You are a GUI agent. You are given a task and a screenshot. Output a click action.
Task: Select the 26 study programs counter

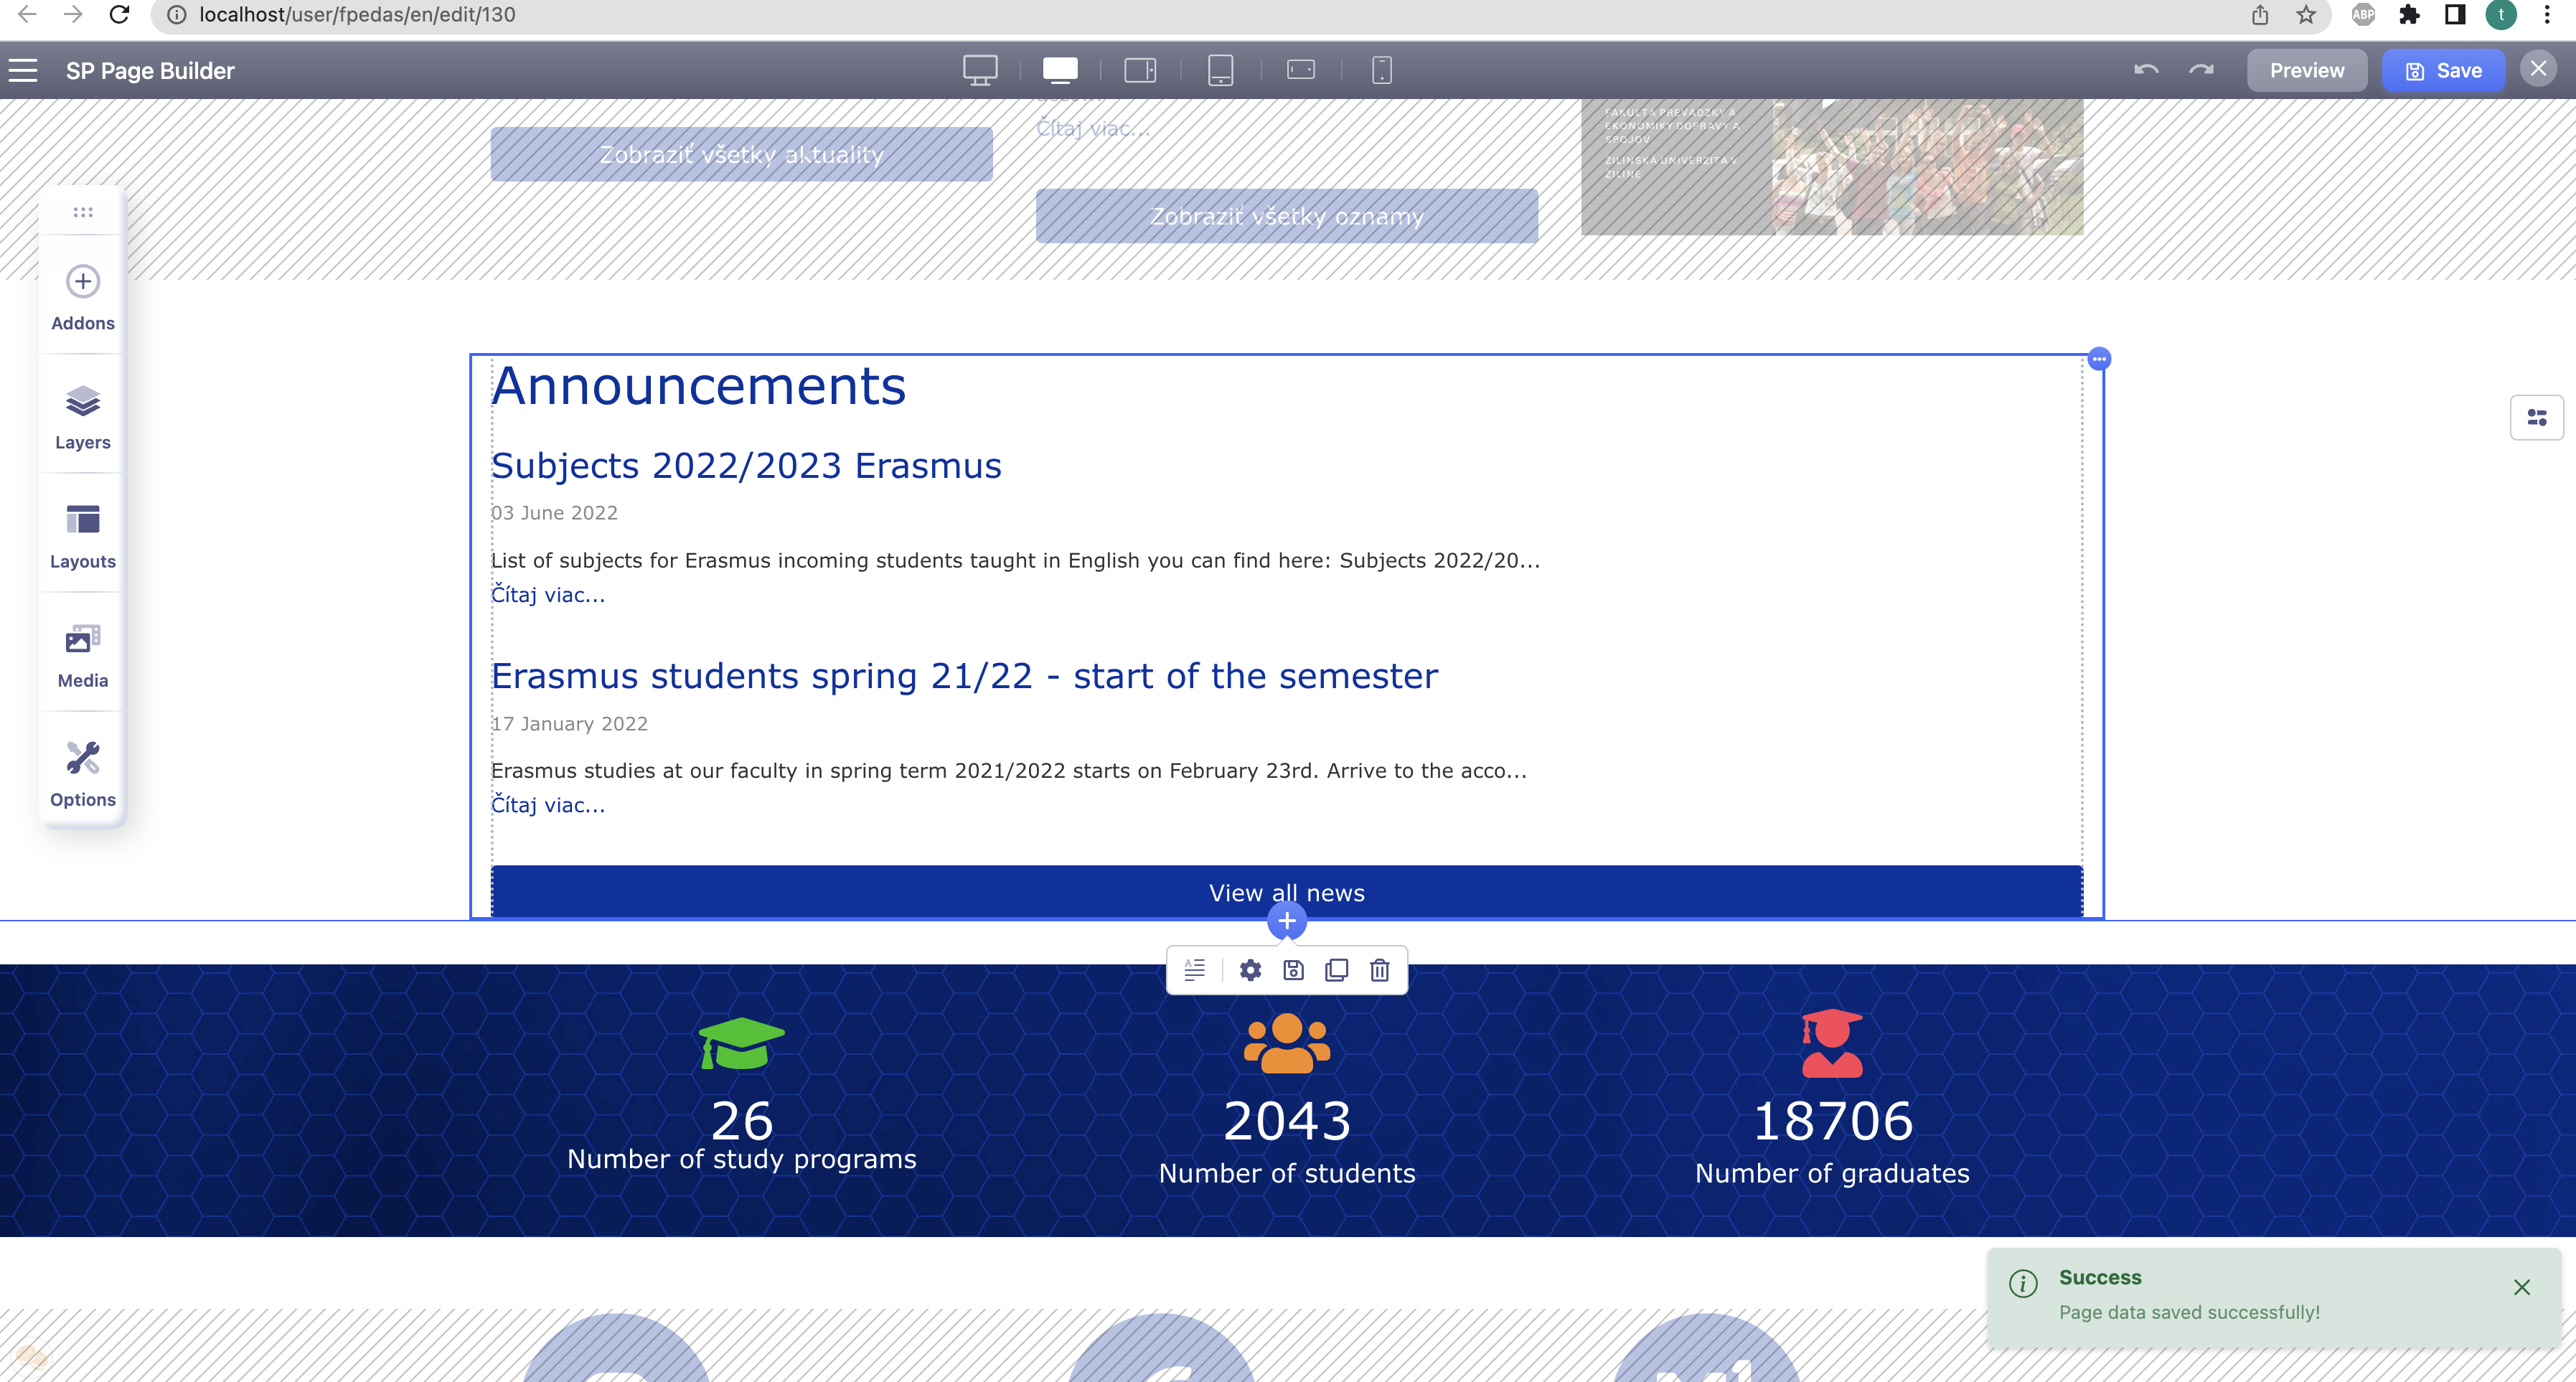[x=742, y=1121]
